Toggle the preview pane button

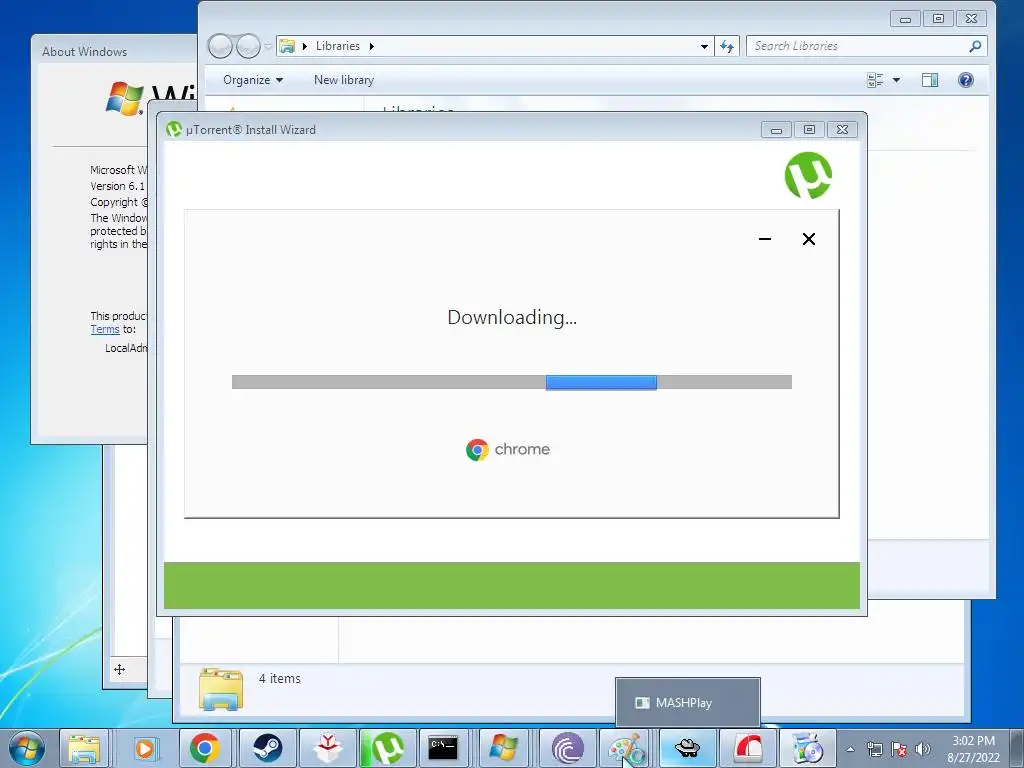tap(930, 80)
